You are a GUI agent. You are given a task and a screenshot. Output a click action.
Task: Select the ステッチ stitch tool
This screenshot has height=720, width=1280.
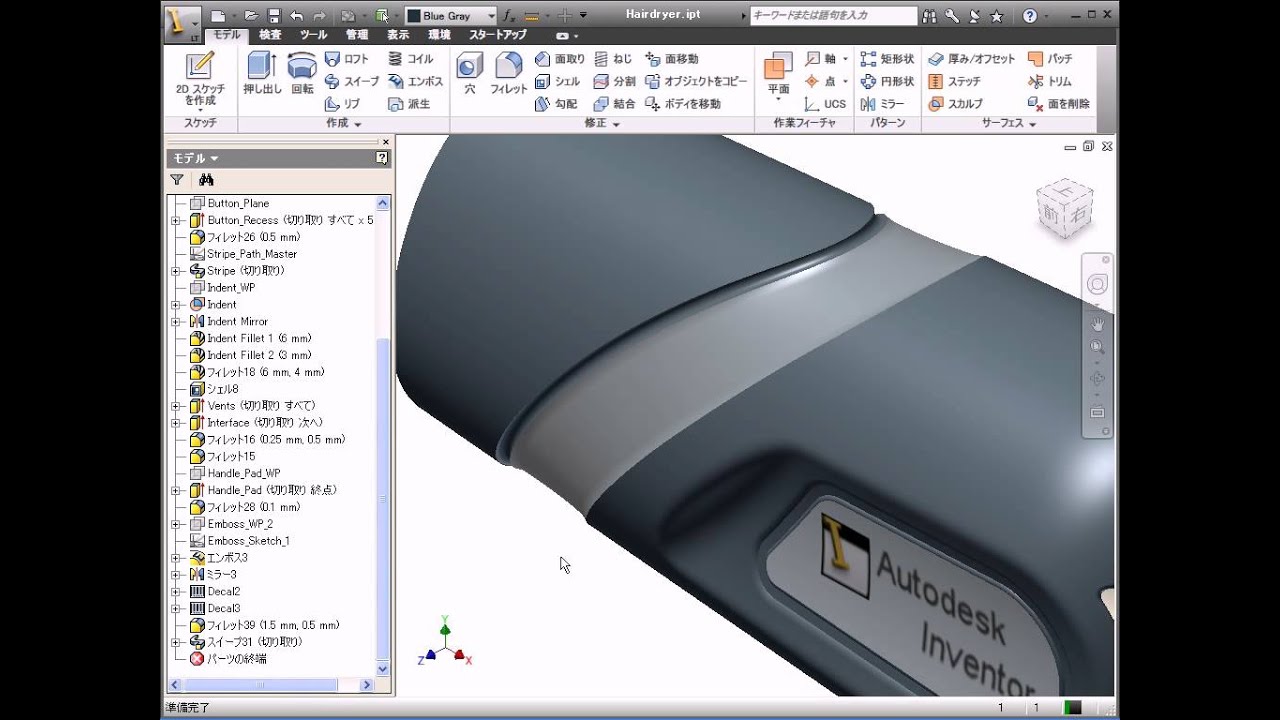click(x=954, y=81)
